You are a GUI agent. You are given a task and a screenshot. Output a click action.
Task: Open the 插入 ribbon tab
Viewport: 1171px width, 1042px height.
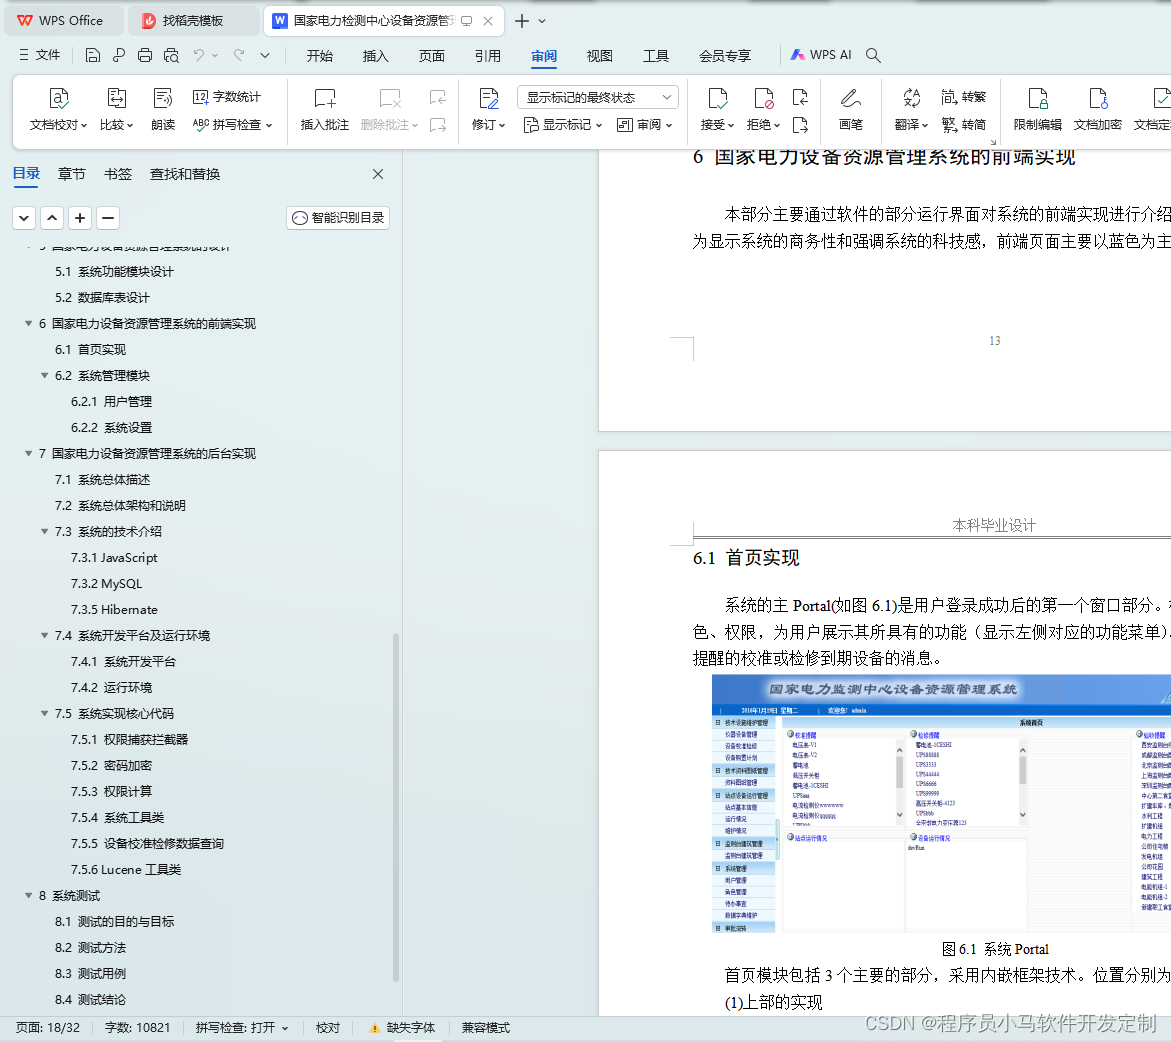click(x=376, y=56)
